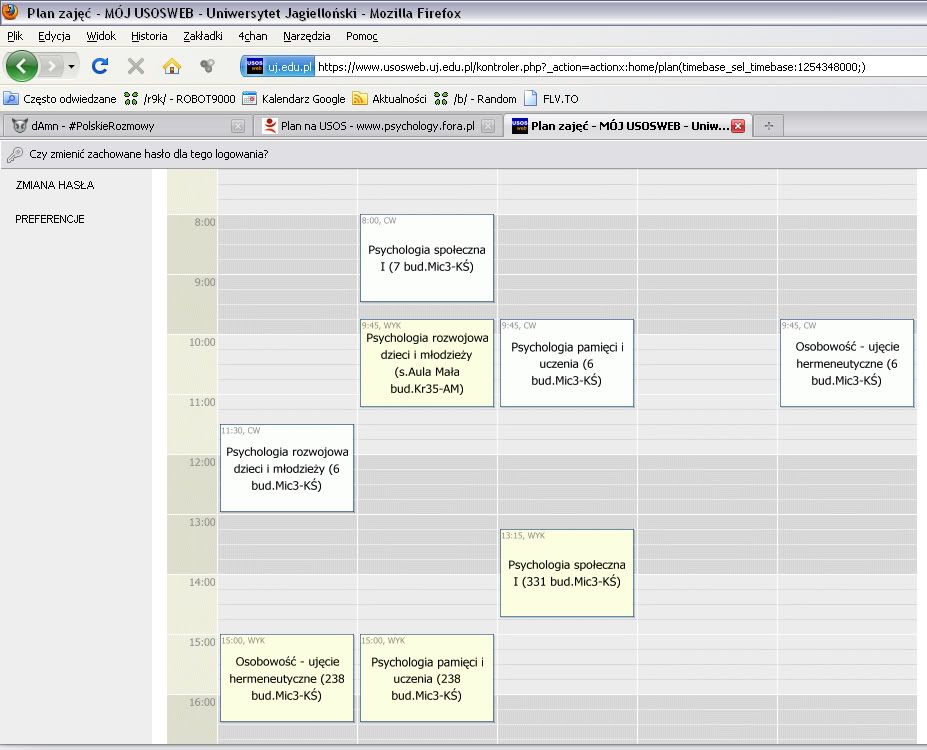Click the Stop loading X icon

(136, 66)
